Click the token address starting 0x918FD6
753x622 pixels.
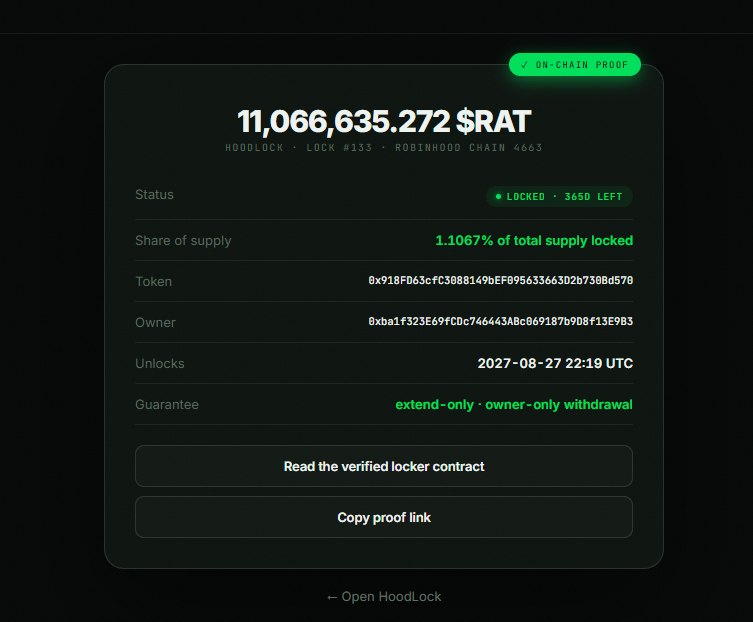click(500, 281)
